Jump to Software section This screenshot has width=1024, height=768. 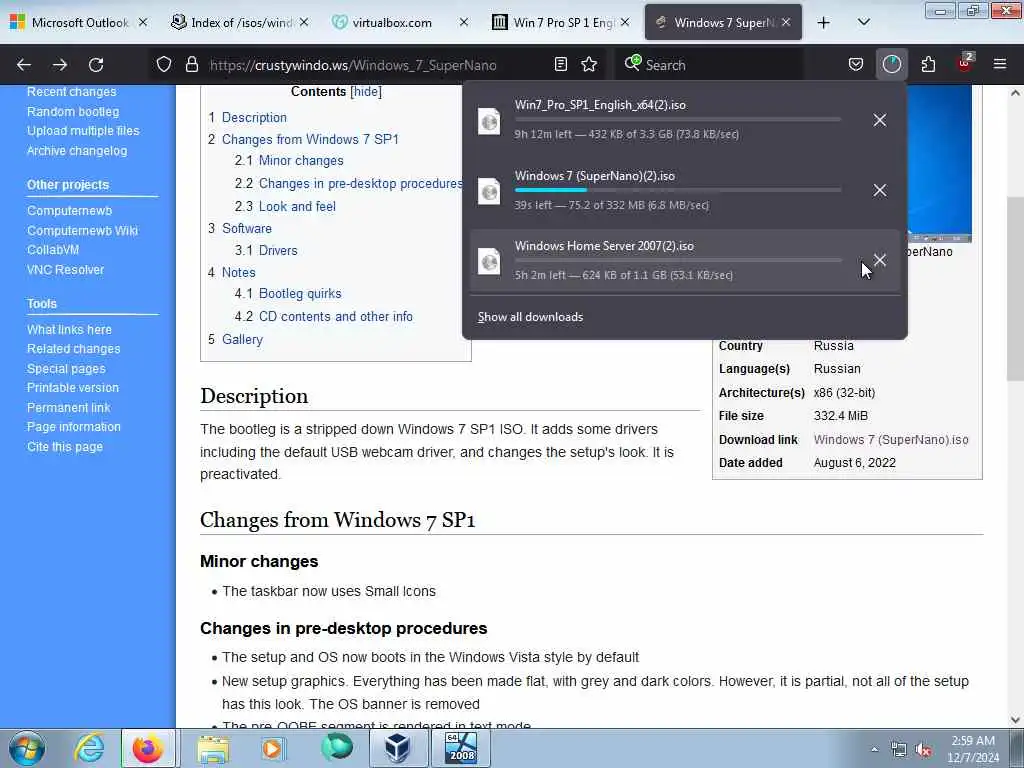tap(246, 229)
